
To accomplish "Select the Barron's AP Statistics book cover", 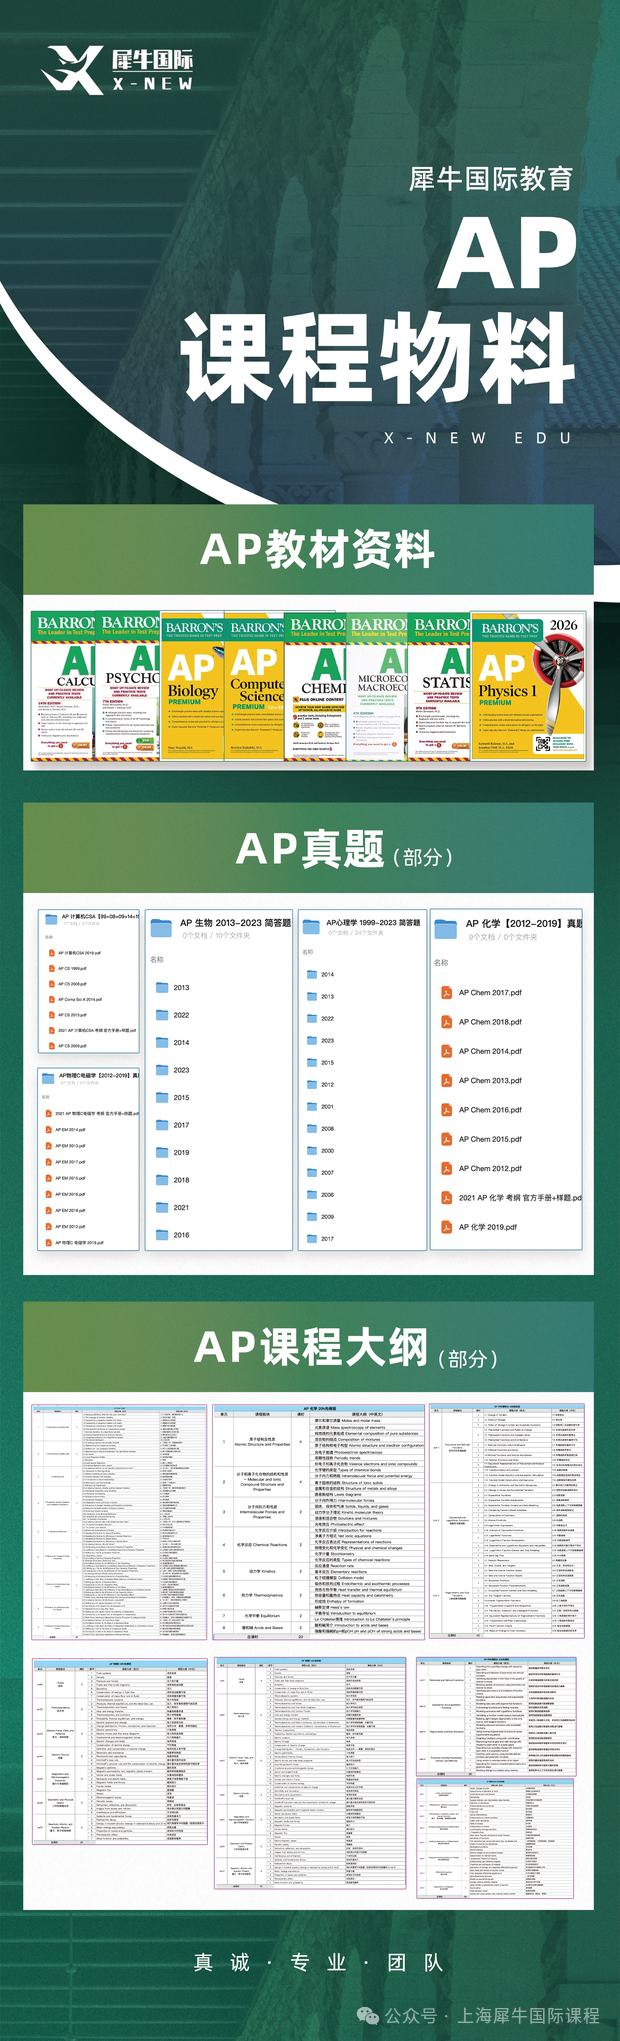I will 439,686.
